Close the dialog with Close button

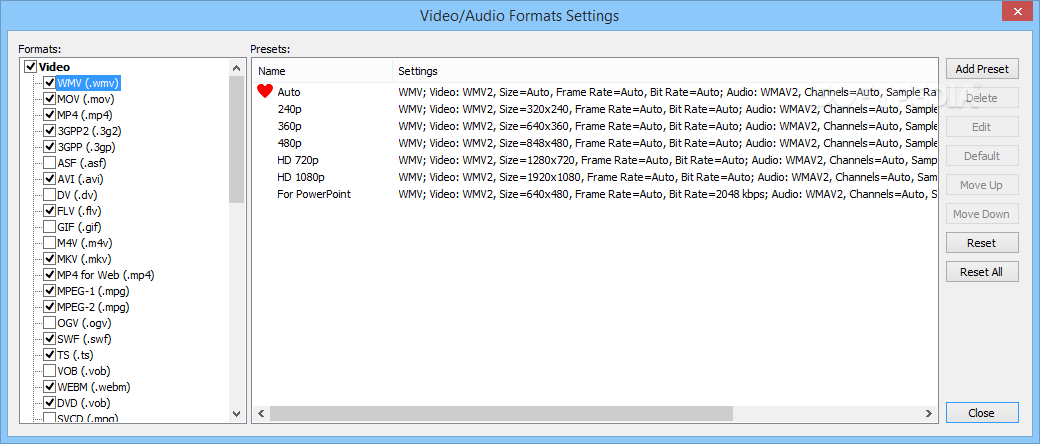(982, 413)
